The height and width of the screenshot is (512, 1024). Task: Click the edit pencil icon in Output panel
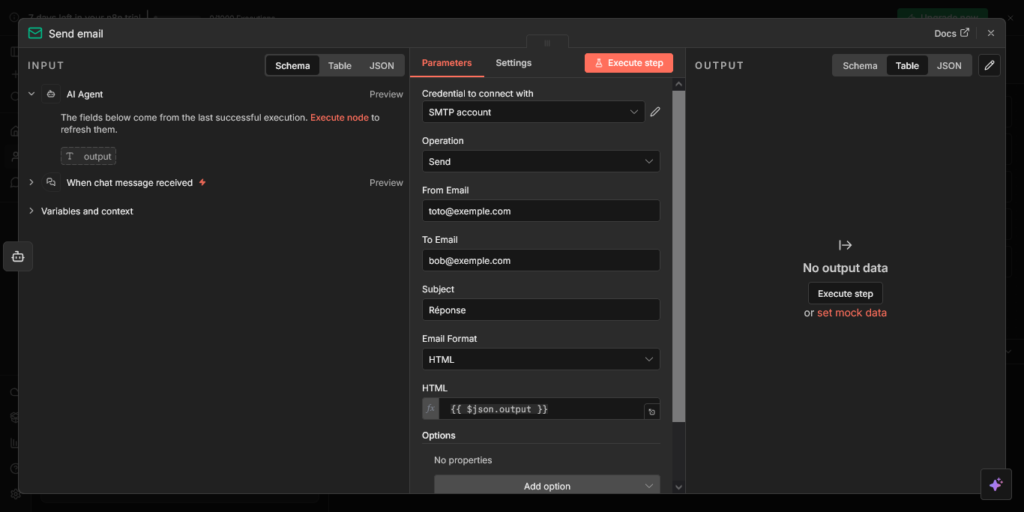(x=988, y=66)
